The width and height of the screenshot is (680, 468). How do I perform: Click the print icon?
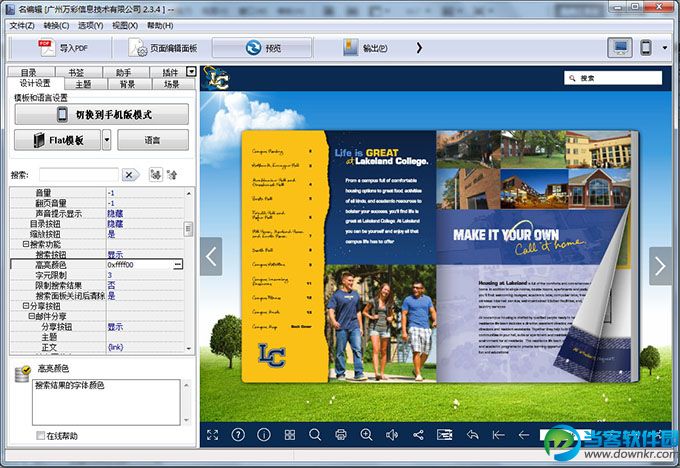point(341,435)
